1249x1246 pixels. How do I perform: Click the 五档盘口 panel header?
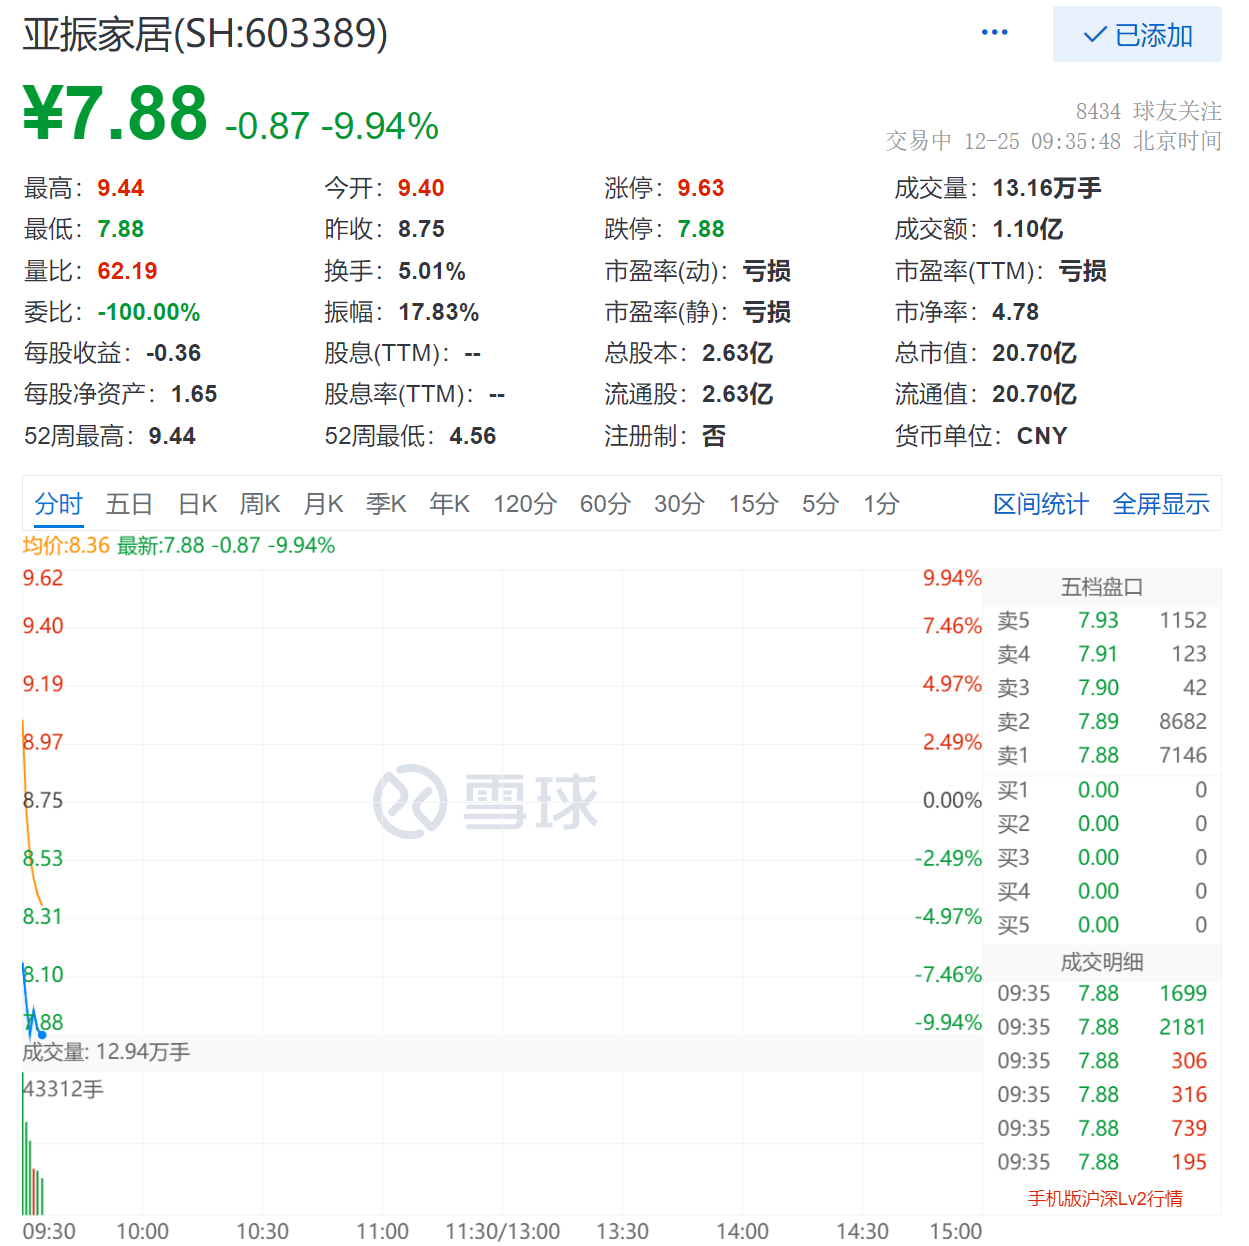[x=1102, y=587]
